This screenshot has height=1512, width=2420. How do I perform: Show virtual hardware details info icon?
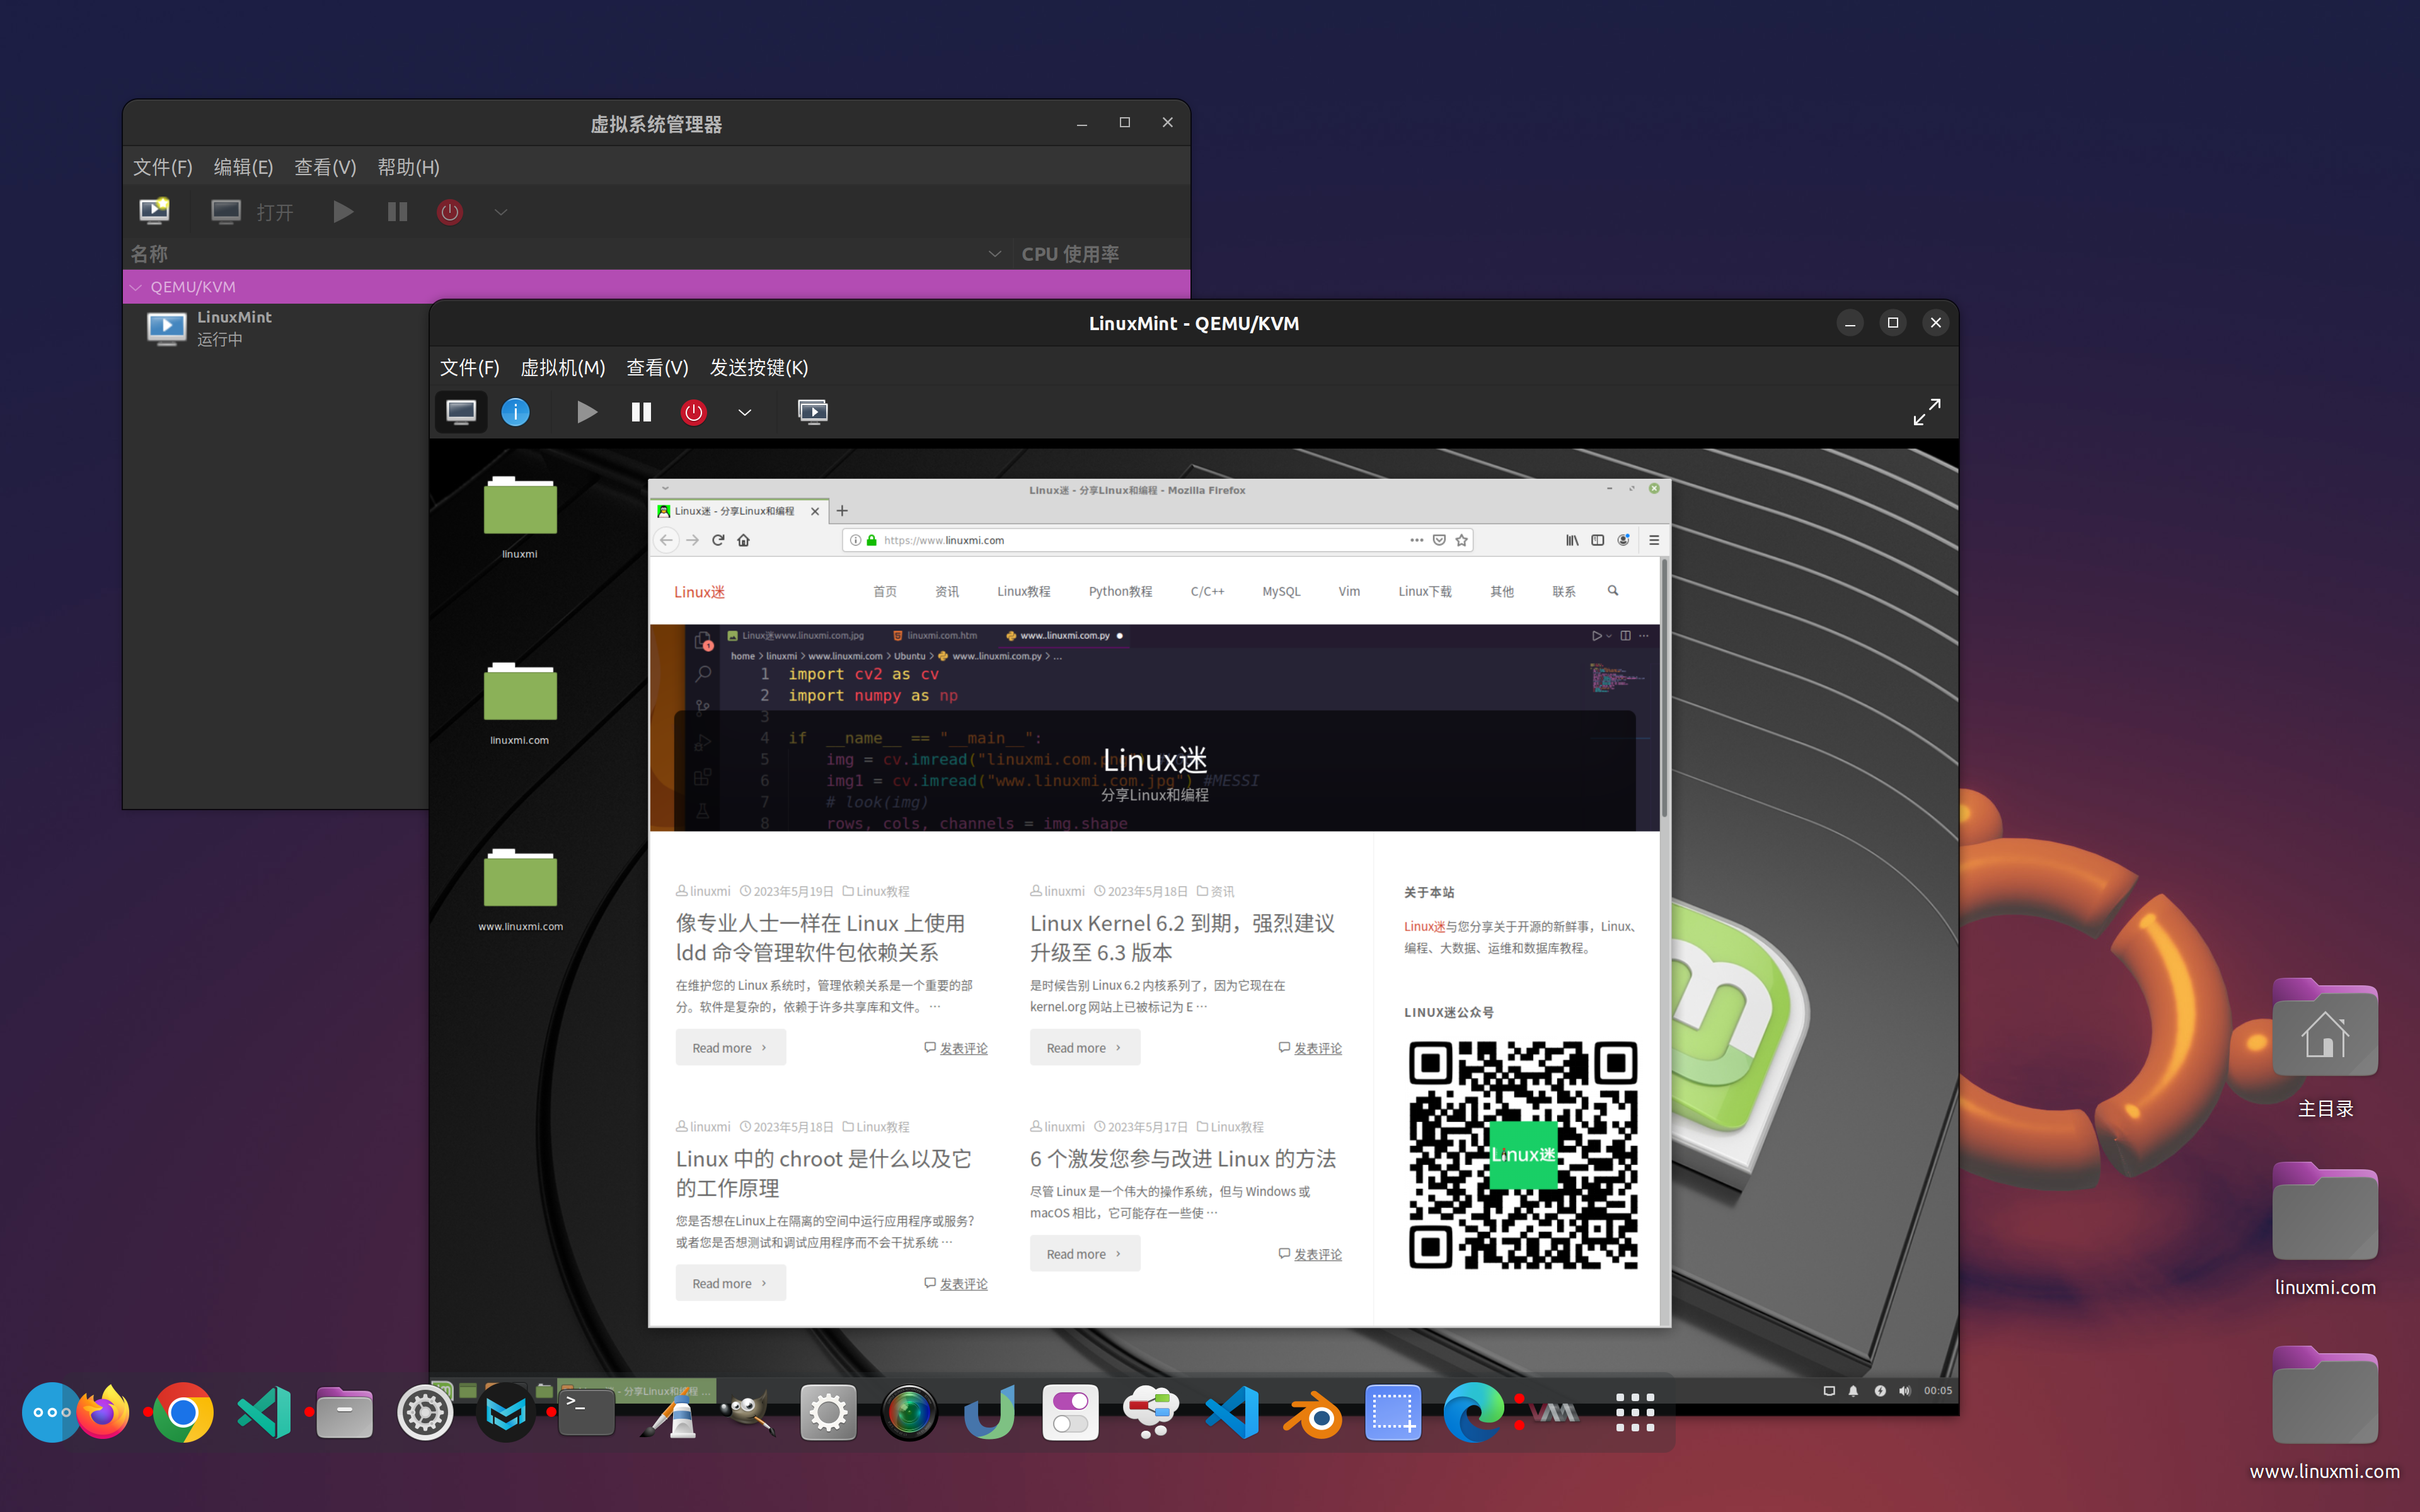(x=515, y=412)
